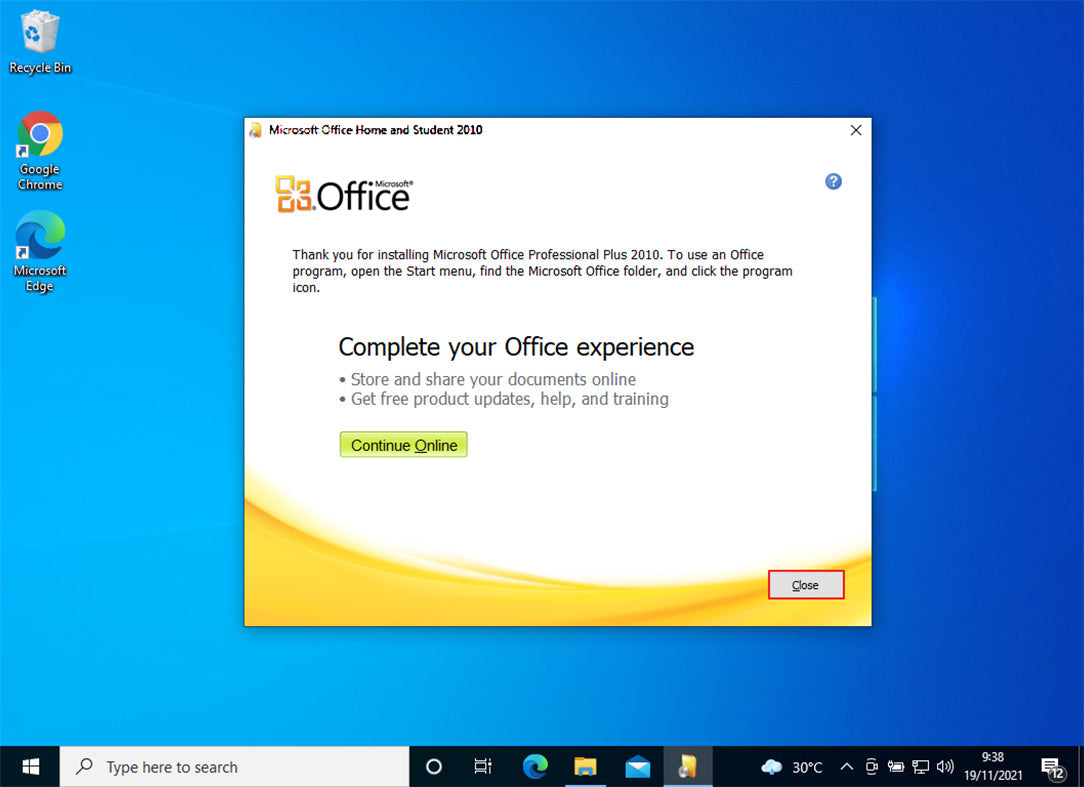The height and width of the screenshot is (787, 1084).
Task: Check the 30°C weather widget
Action: pos(791,766)
